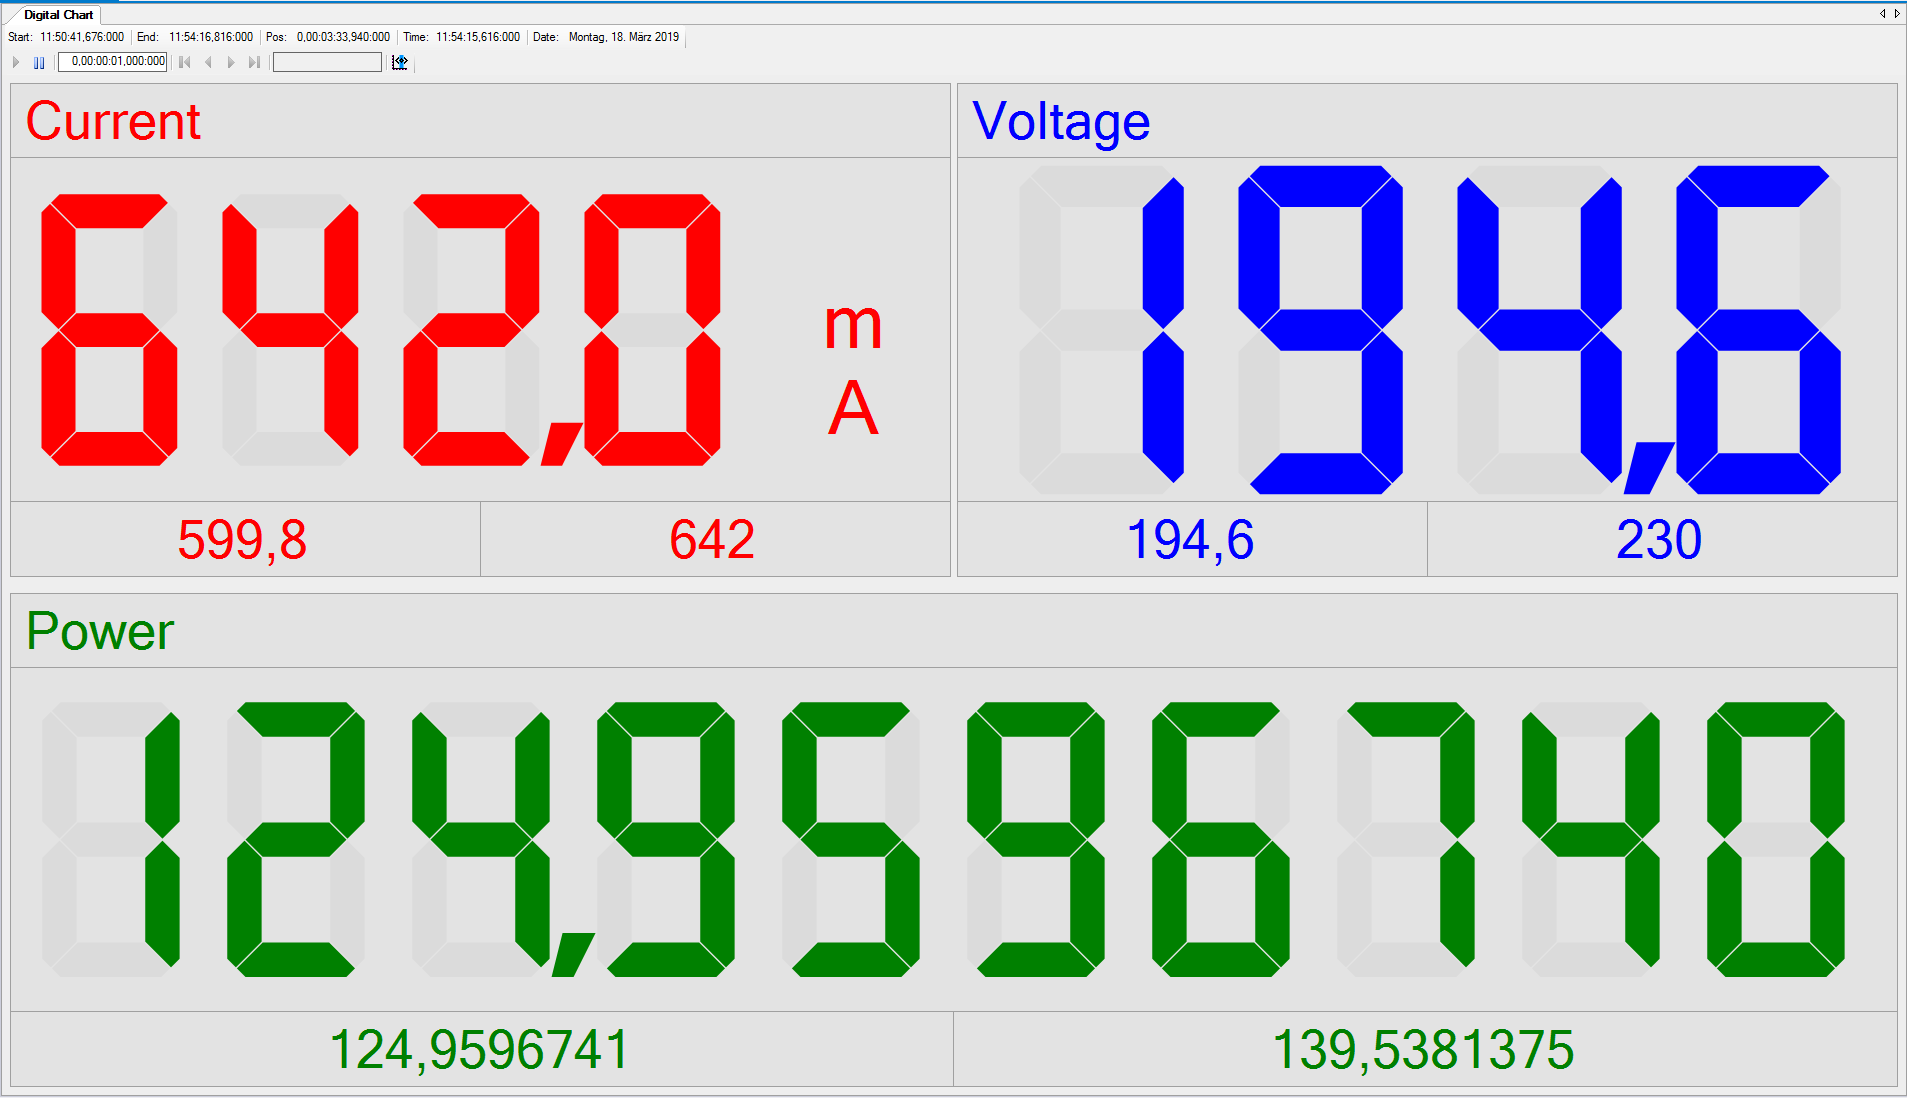The image size is (1907, 1098).
Task: Click the green Power seven-segment display
Action: tap(943, 840)
